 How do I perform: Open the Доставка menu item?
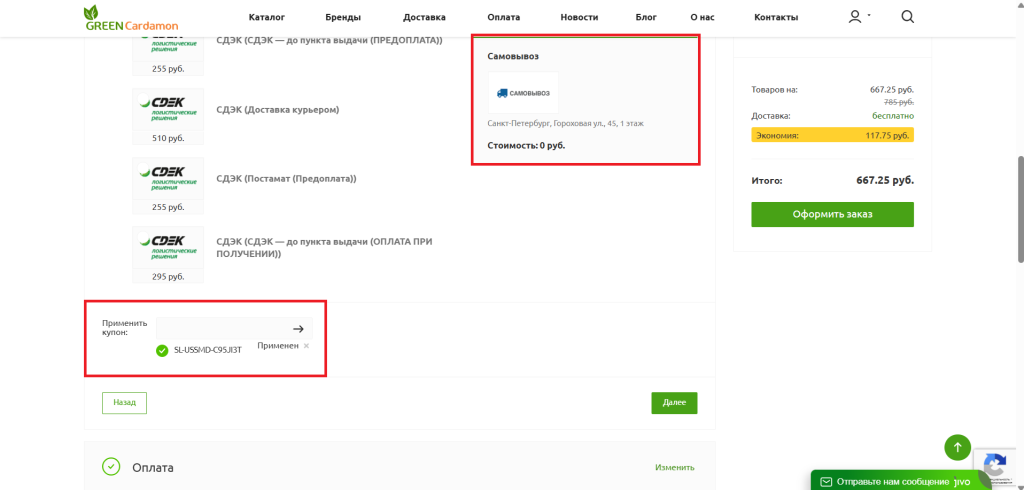point(424,18)
